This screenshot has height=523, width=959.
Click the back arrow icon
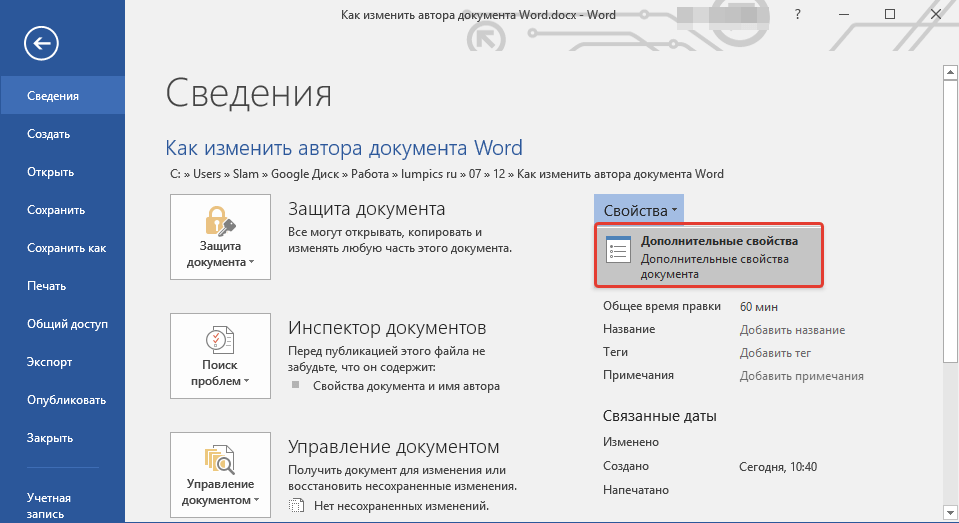(43, 42)
